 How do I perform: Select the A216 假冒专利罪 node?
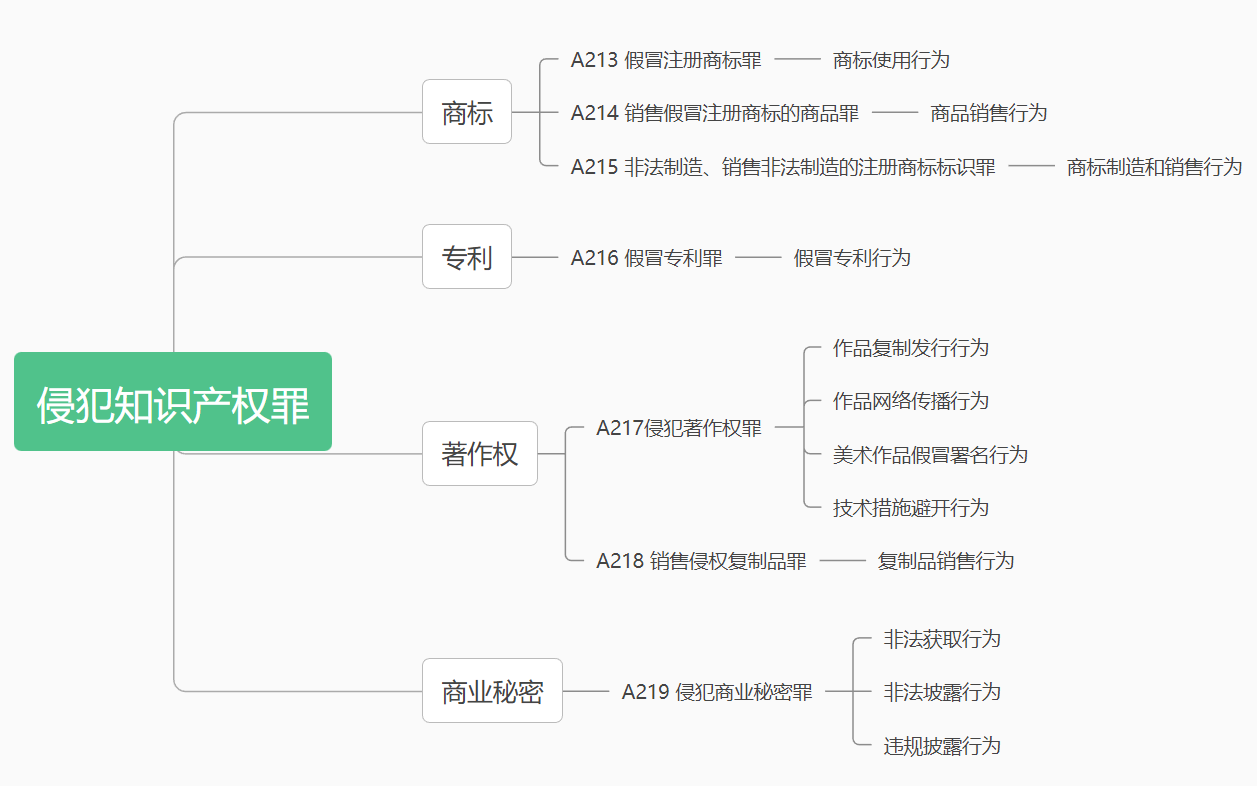(x=646, y=258)
